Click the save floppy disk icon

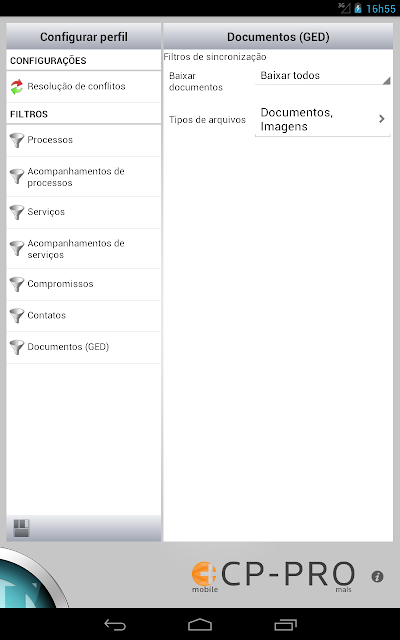21,528
